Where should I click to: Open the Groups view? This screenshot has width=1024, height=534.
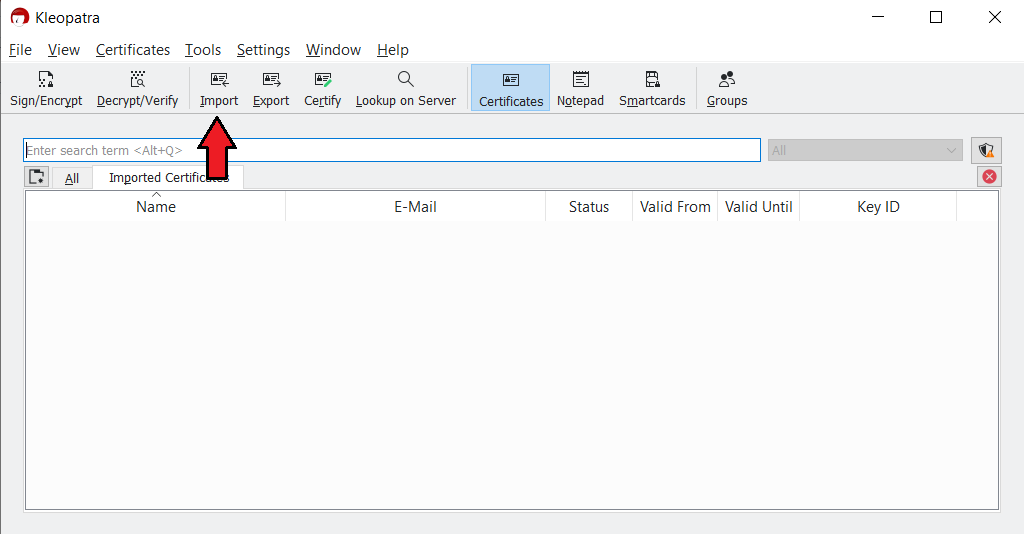coord(727,88)
